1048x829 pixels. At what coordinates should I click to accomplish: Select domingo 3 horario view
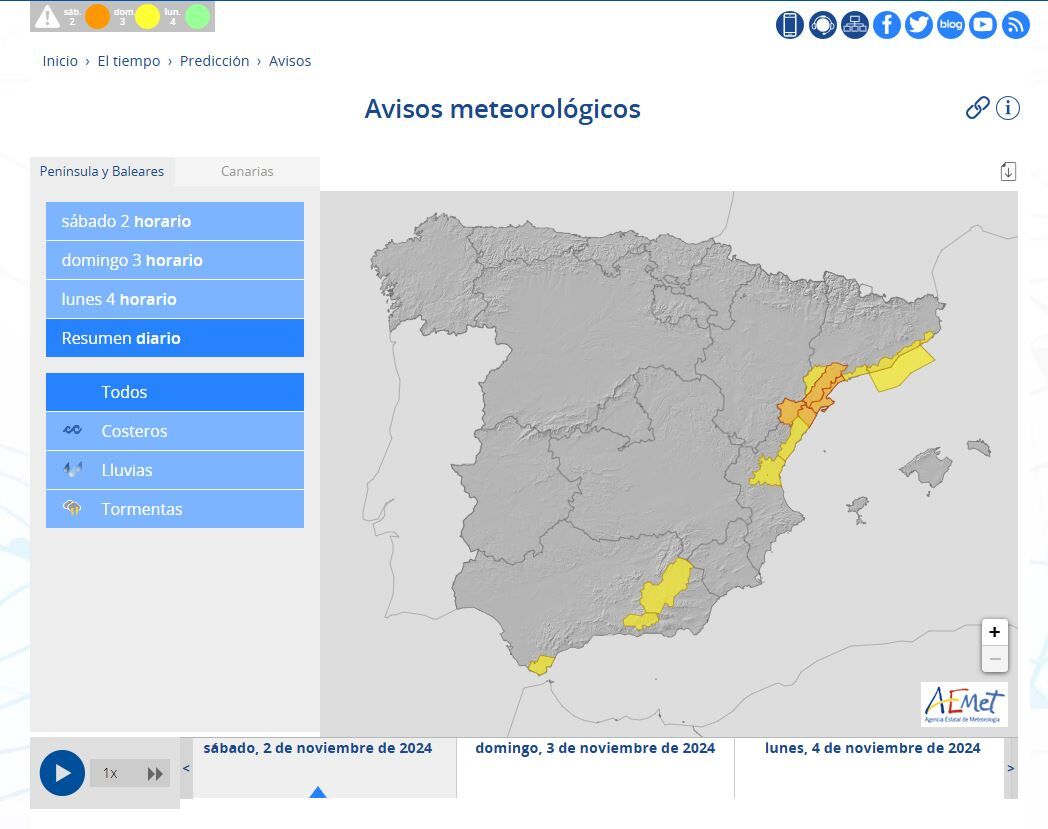[x=175, y=260]
